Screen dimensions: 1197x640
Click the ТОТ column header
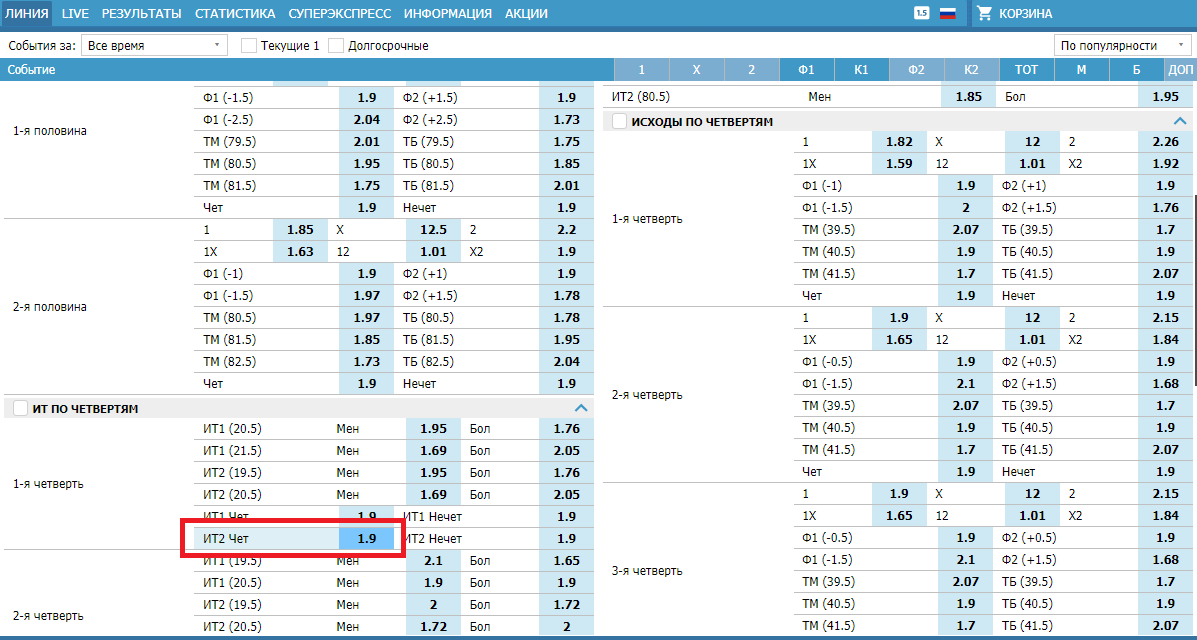(x=1026, y=70)
